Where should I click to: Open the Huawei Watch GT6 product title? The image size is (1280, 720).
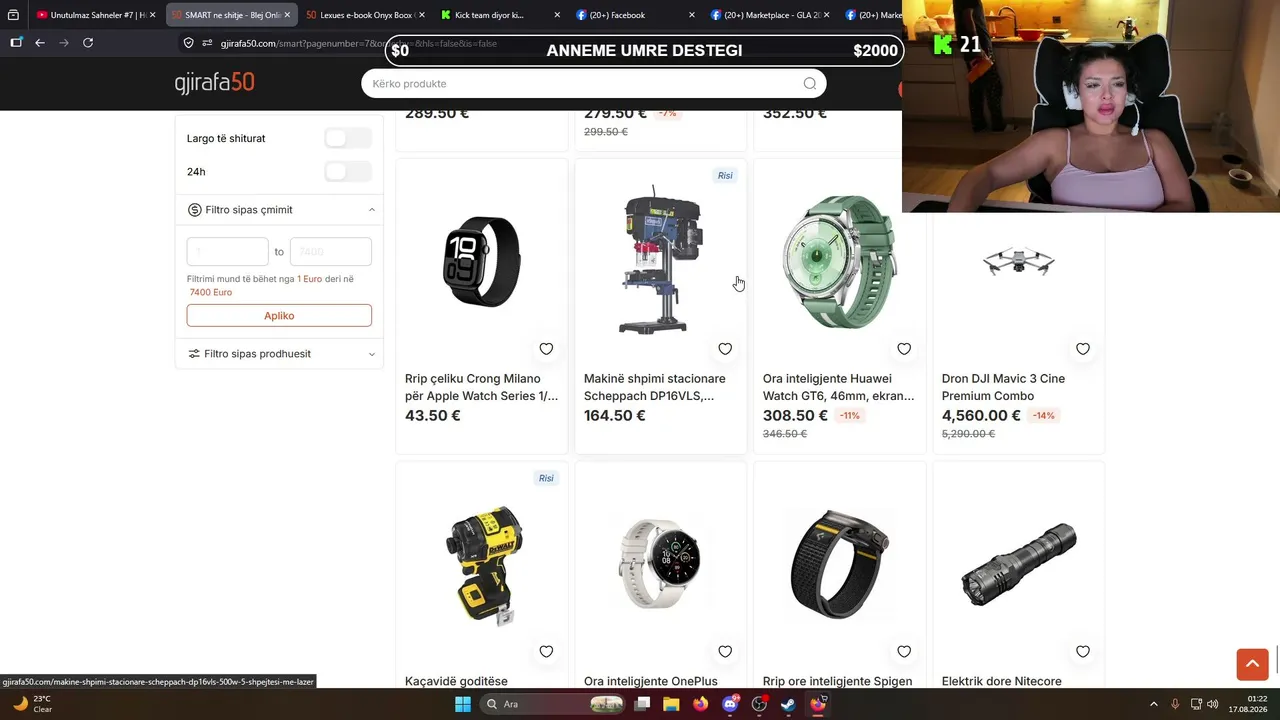point(838,387)
